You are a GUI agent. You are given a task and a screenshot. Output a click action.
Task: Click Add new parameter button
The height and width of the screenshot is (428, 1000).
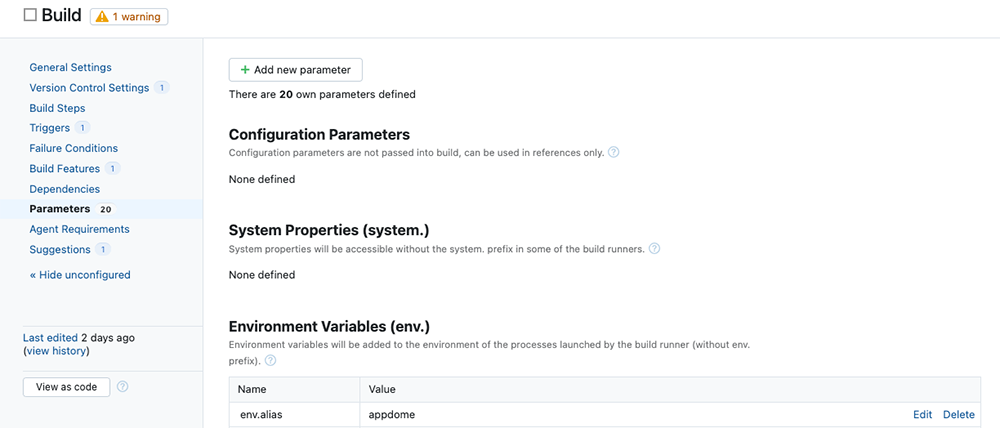296,70
